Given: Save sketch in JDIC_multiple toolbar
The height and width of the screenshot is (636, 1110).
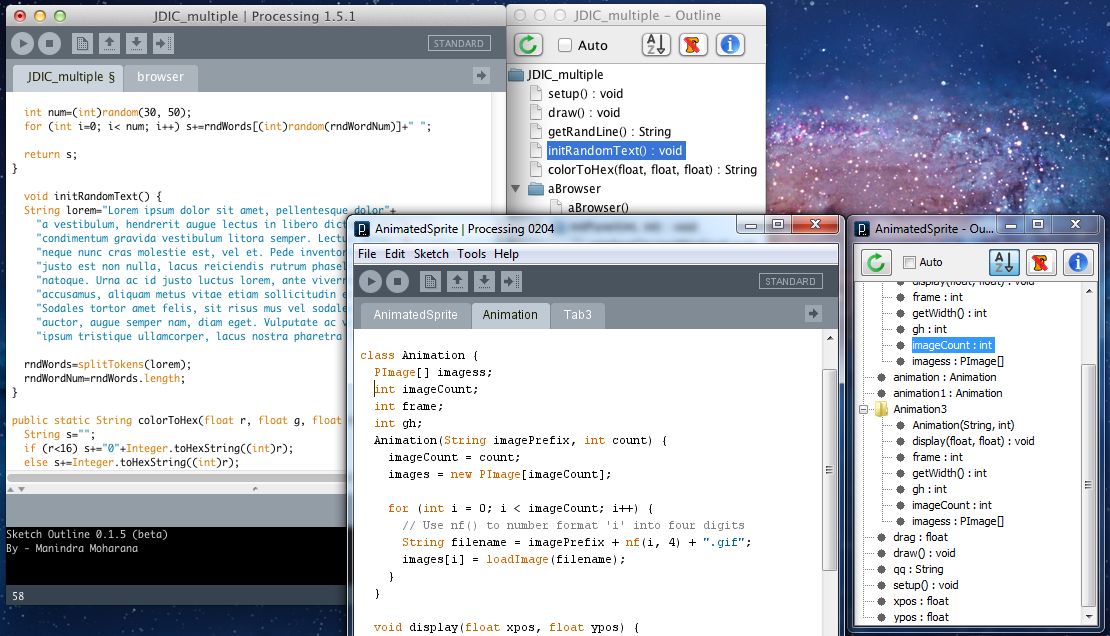Looking at the screenshot, I should [x=136, y=44].
